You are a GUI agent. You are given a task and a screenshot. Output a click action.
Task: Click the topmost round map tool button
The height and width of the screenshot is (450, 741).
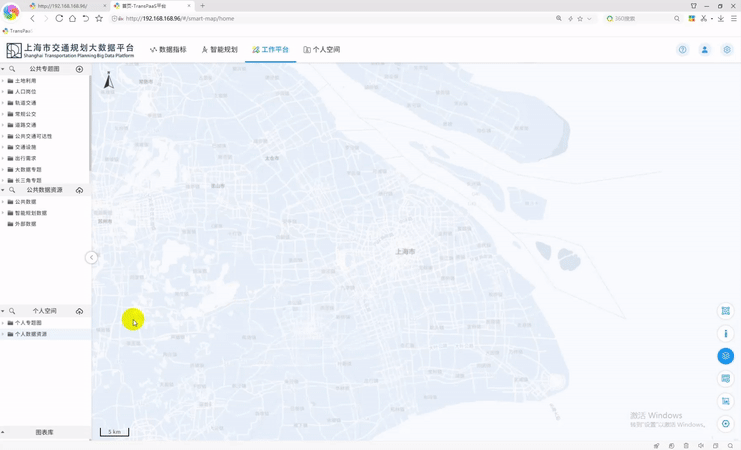pyautogui.click(x=725, y=311)
